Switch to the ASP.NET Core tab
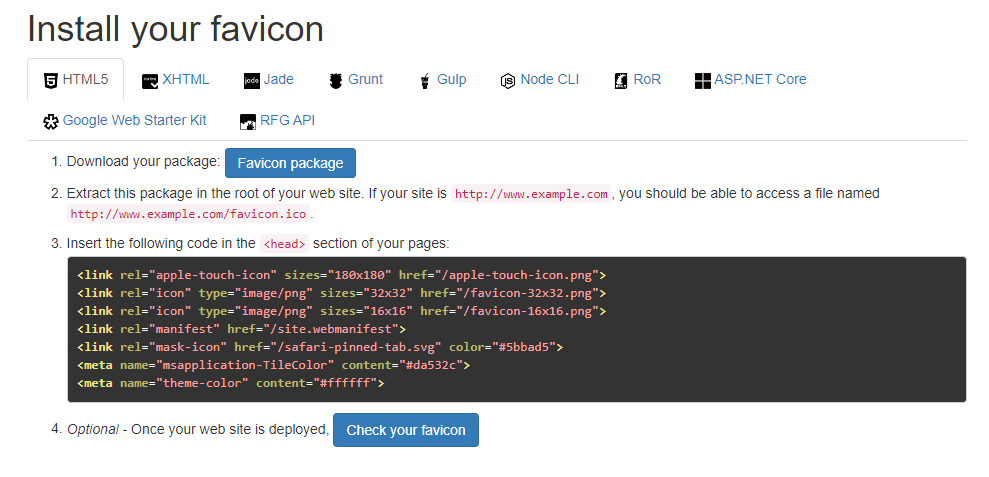 coord(760,79)
